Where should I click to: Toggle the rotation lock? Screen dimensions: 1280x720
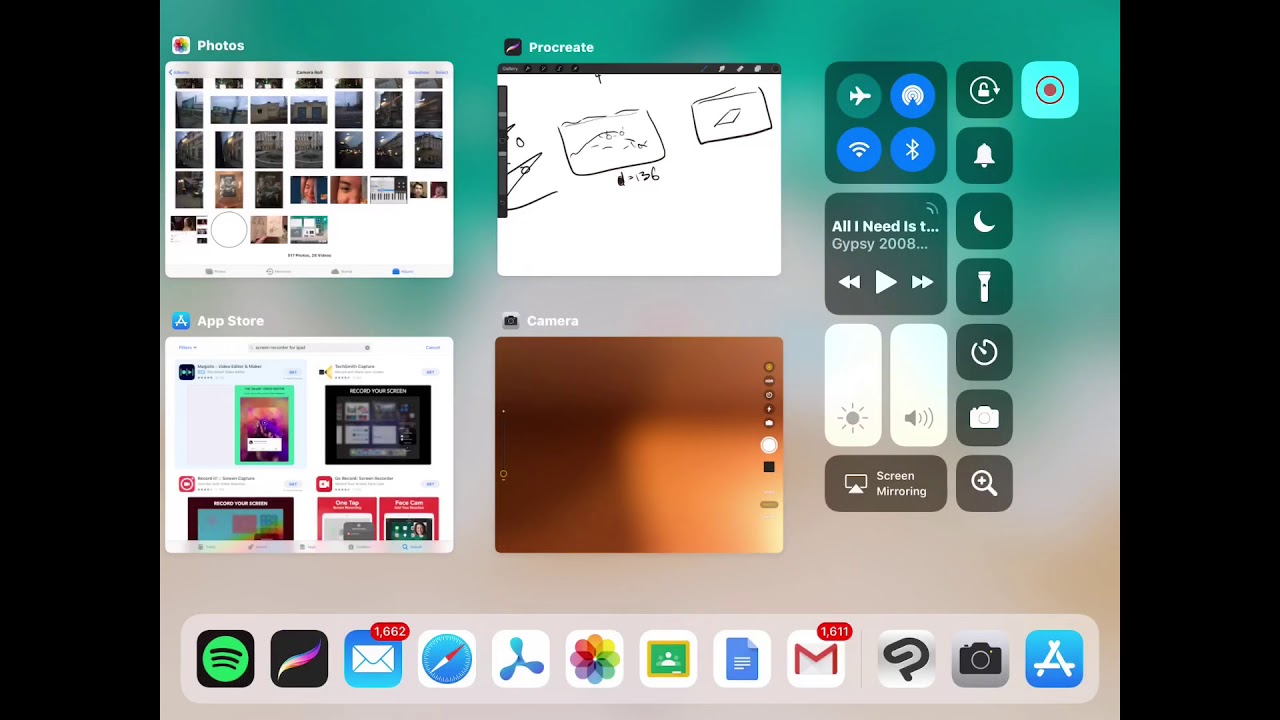984,90
